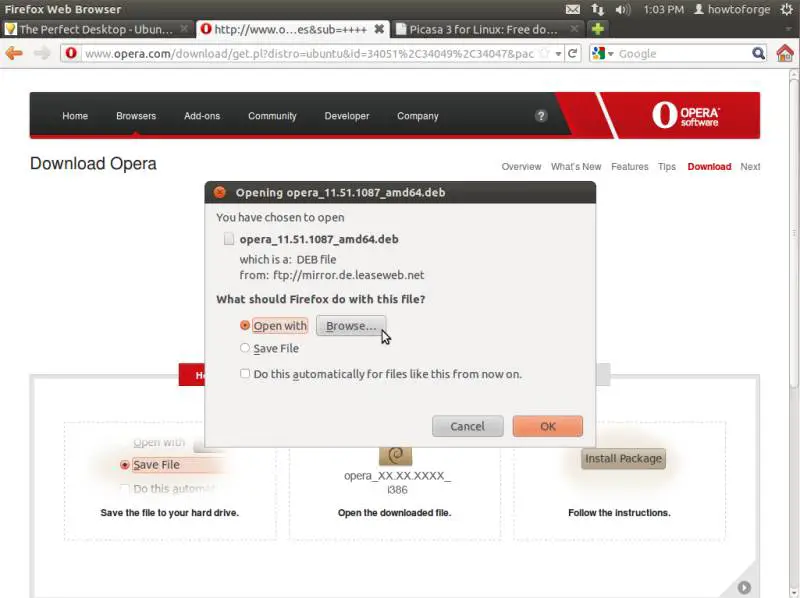This screenshot has width=800, height=598.
Task: Click the round arrow icon at page bottom right
Action: coord(744,587)
